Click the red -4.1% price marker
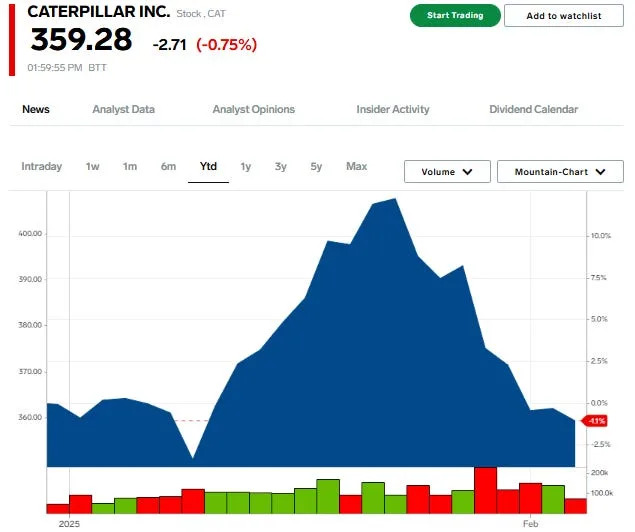Screen dimensions: 635x532 pyautogui.click(x=595, y=421)
